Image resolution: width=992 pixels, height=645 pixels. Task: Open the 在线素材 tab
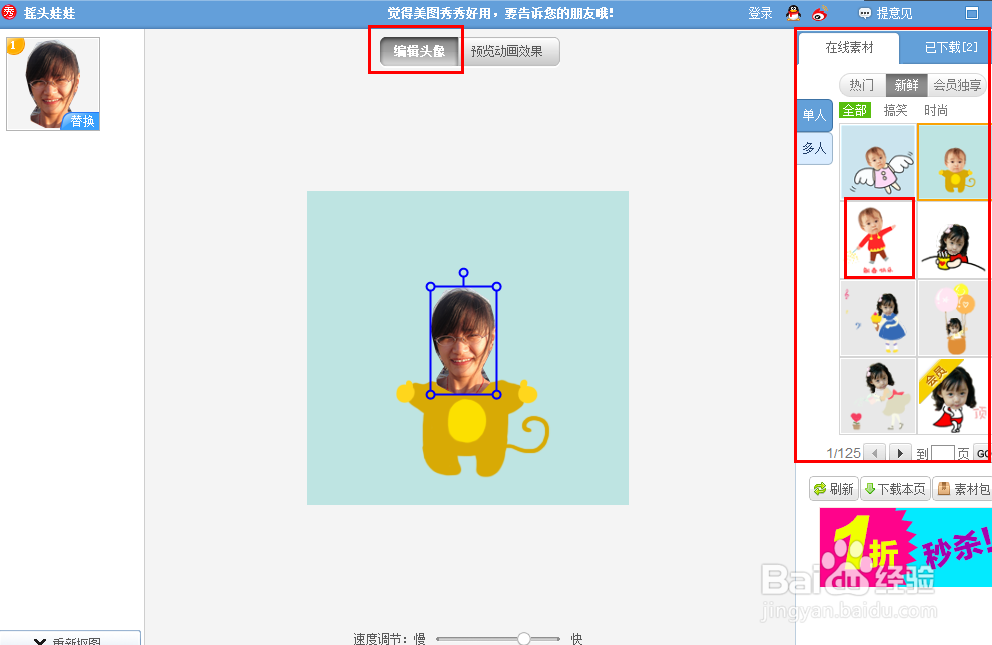pyautogui.click(x=849, y=47)
